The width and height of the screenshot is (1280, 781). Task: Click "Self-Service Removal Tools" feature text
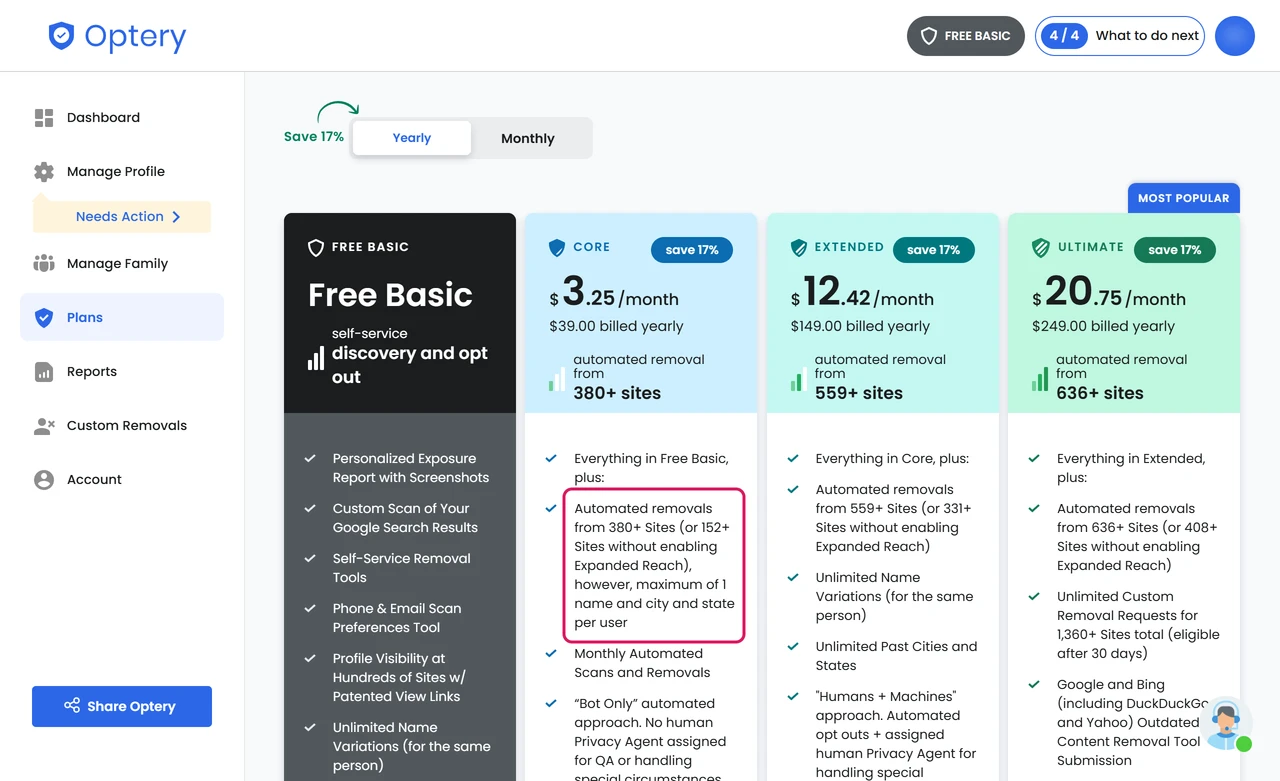point(402,568)
